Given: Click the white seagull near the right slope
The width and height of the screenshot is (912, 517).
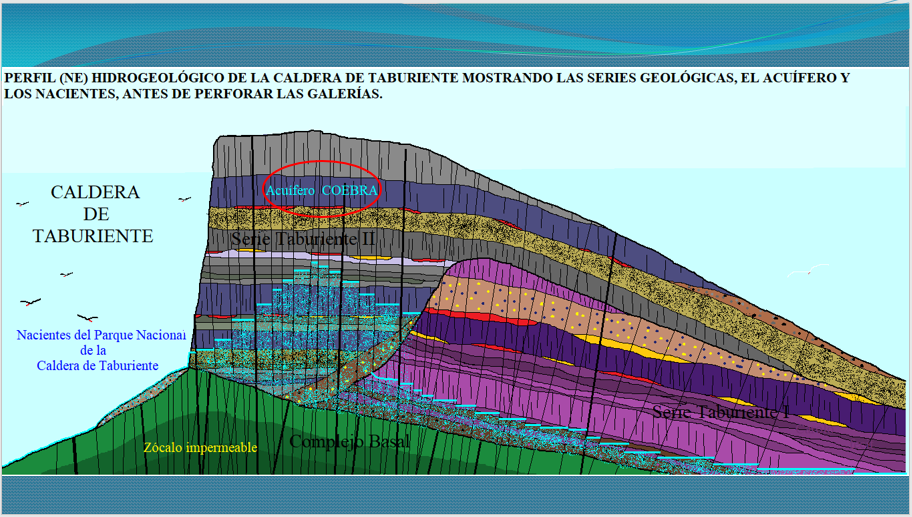Looking at the screenshot, I should click(x=808, y=270).
